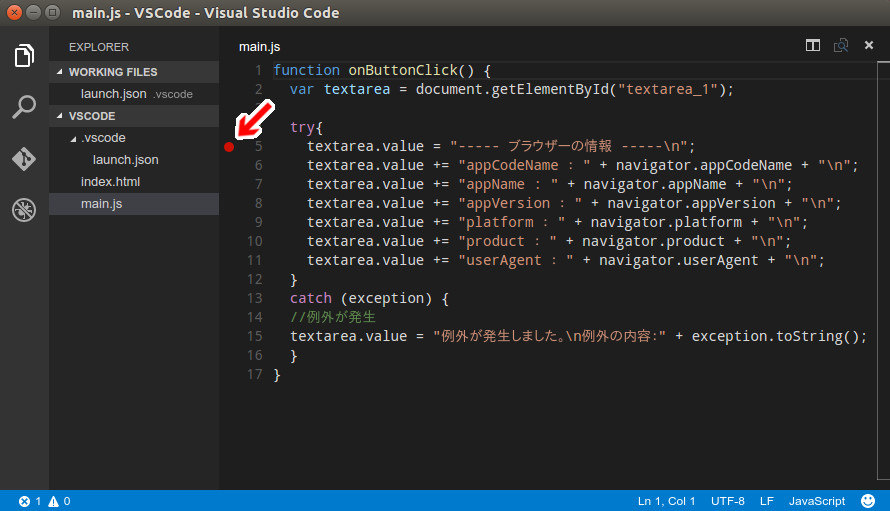Click line number 13 in the gutter
The width and height of the screenshot is (890, 511).
pos(255,298)
